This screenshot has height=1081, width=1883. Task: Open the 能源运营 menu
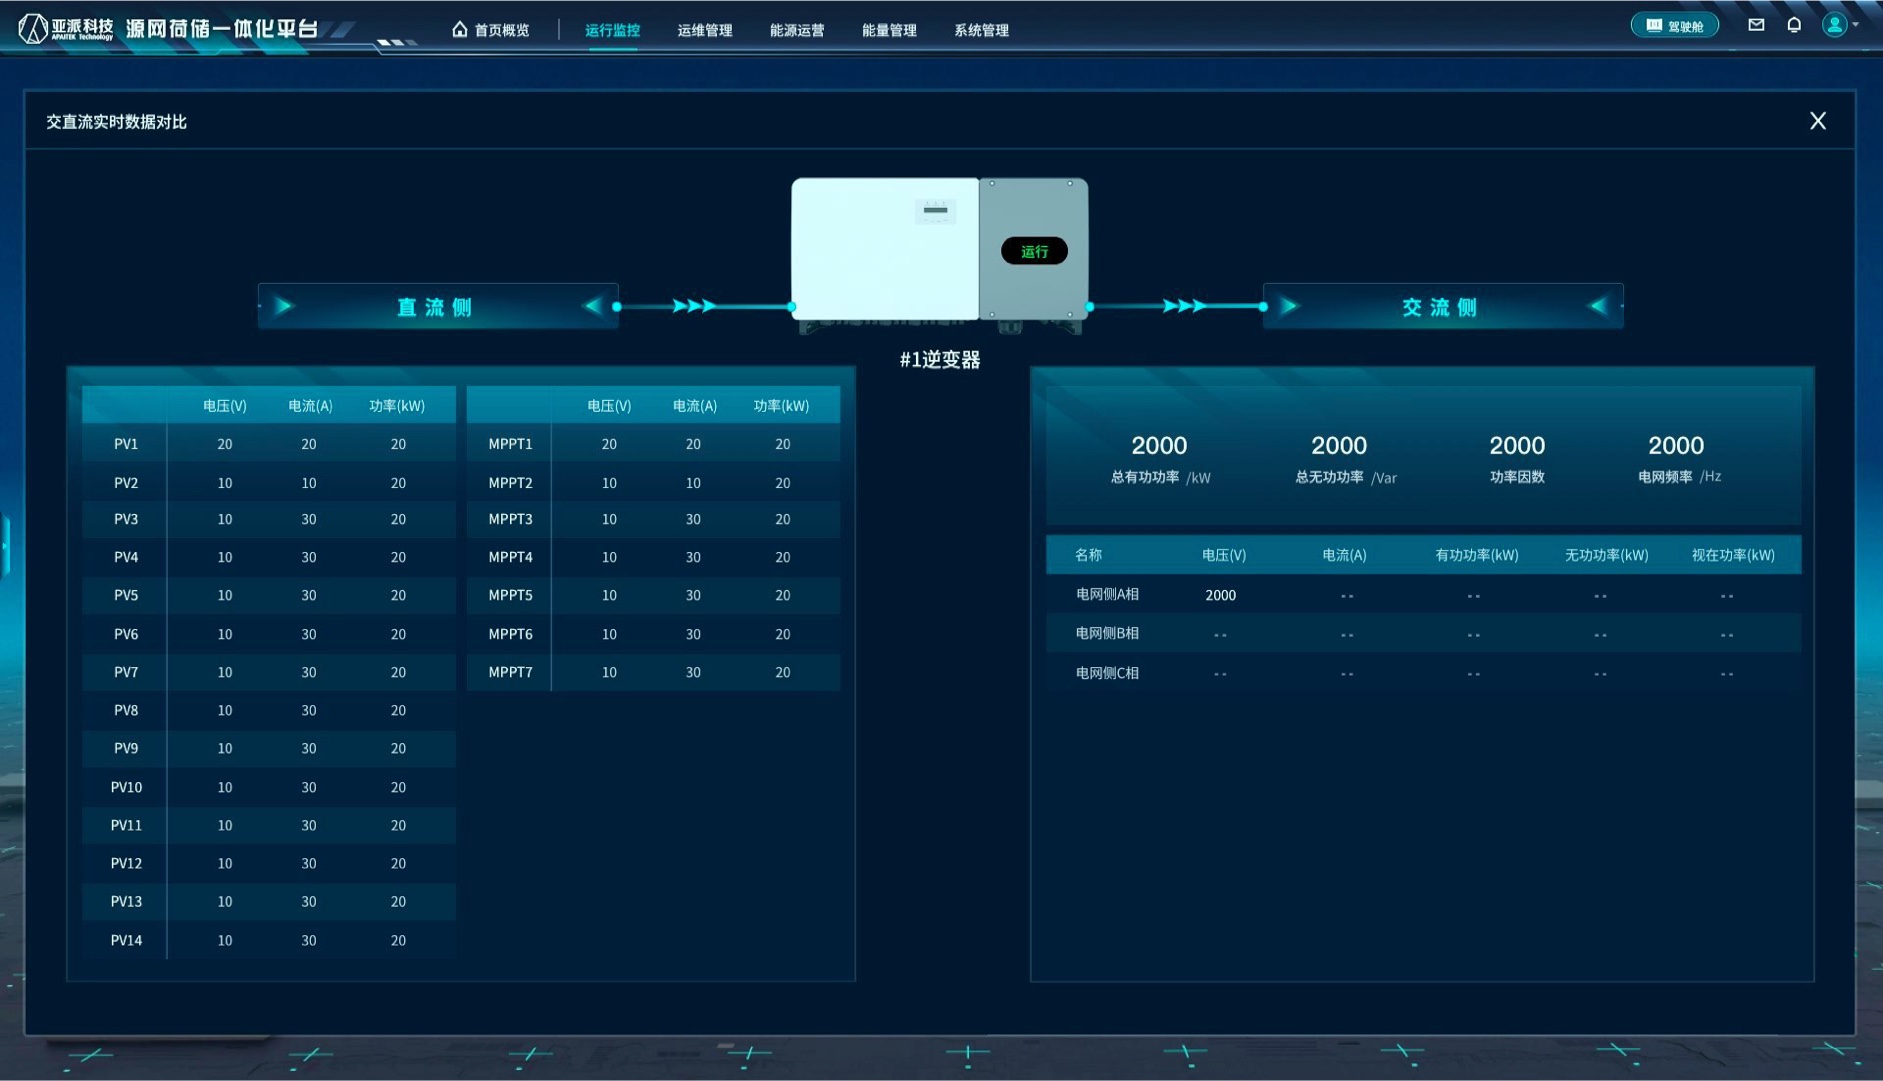pos(797,30)
